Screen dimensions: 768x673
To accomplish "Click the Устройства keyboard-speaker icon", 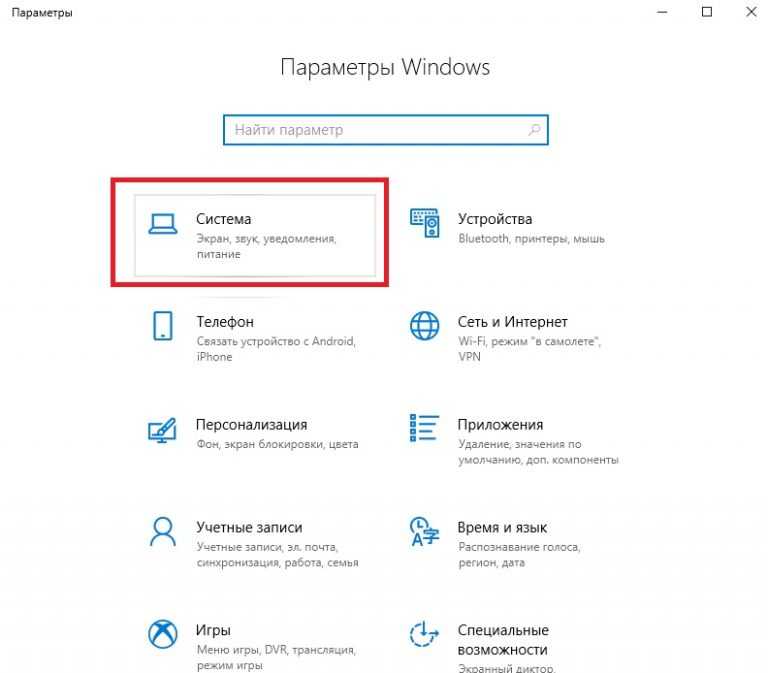I will coord(425,223).
